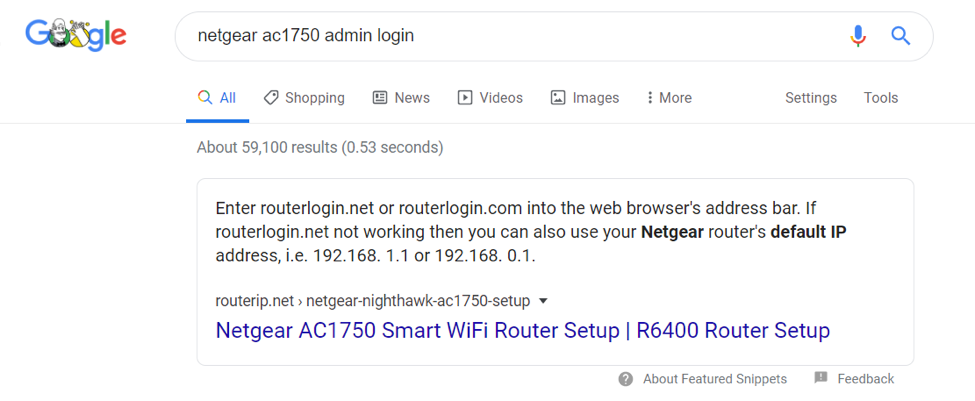The image size is (975, 401).
Task: Click the News newspaper icon
Action: point(380,98)
